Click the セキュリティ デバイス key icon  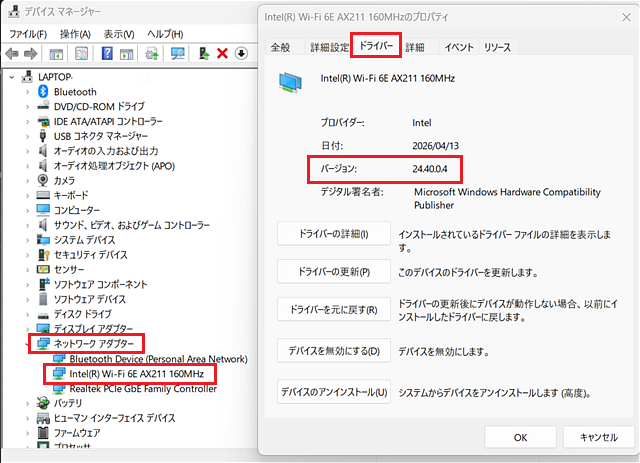coord(43,255)
